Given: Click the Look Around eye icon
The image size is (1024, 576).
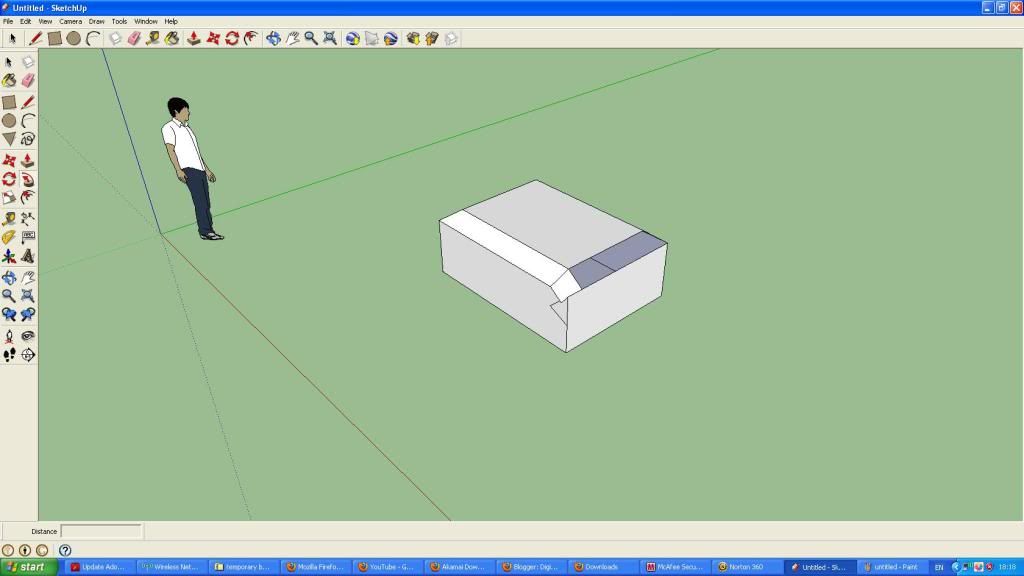Looking at the screenshot, I should point(28,336).
